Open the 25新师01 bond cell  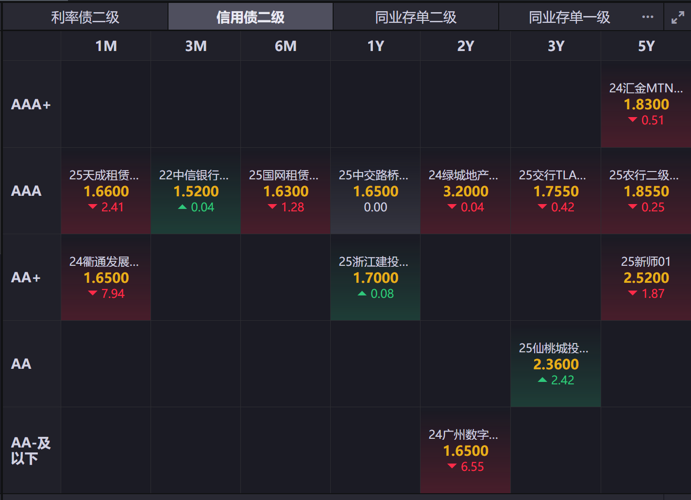(x=646, y=278)
